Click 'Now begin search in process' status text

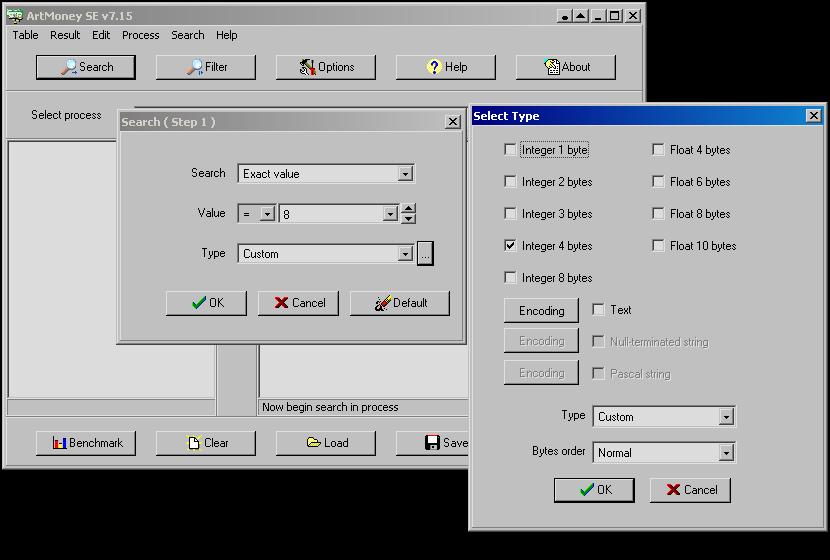[330, 407]
